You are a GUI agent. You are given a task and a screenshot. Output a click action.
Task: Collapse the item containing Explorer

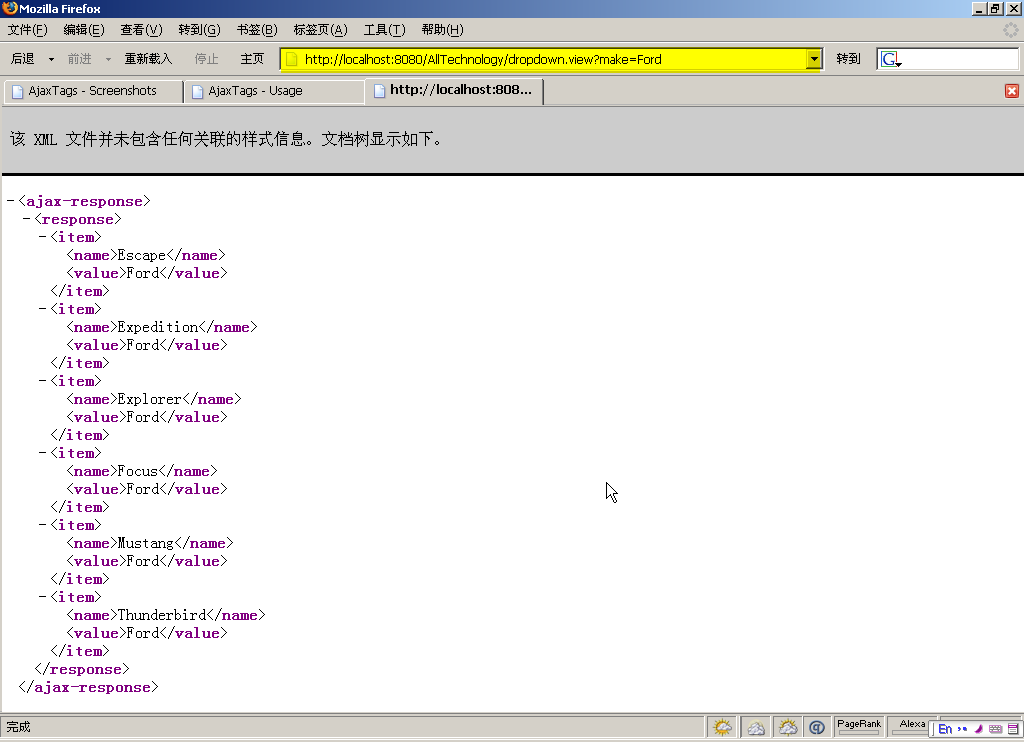point(42,380)
